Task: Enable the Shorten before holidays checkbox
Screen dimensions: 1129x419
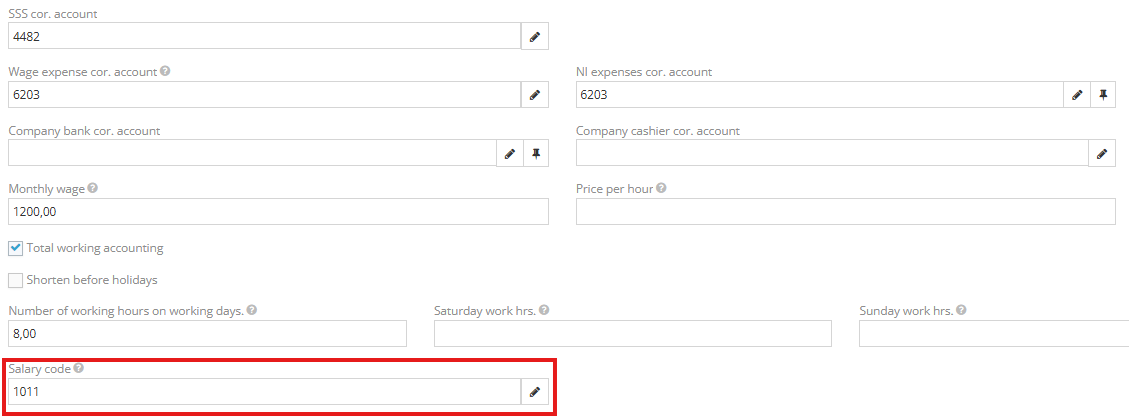Action: coord(16,280)
